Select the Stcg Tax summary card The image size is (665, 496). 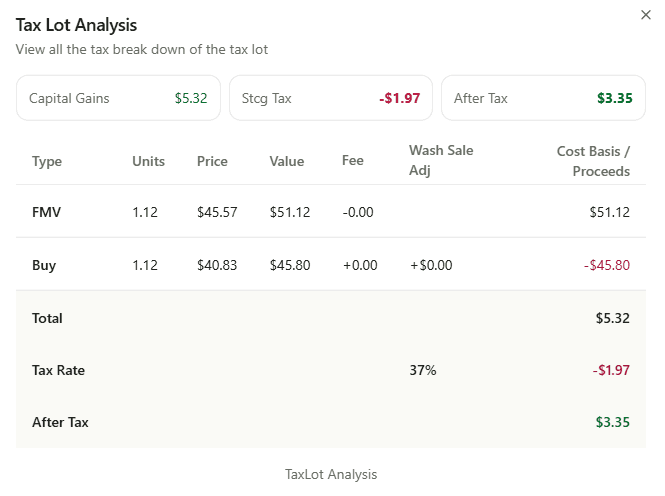(x=331, y=98)
